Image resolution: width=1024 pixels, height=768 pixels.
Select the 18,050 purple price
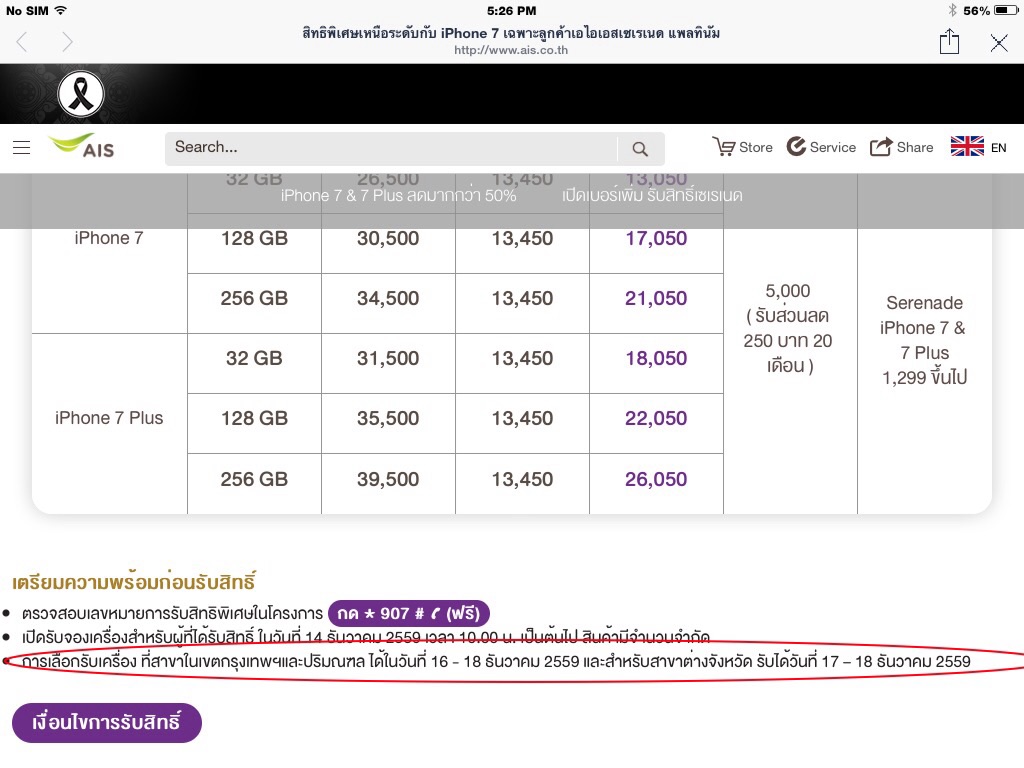tap(656, 359)
